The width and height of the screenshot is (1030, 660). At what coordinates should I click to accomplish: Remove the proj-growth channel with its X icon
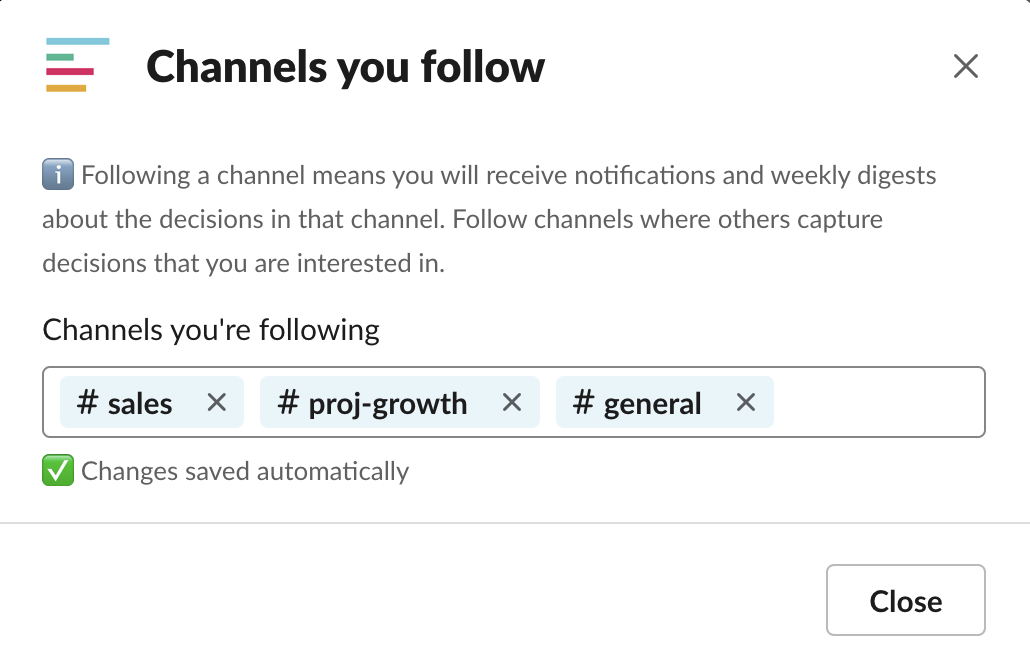(512, 403)
